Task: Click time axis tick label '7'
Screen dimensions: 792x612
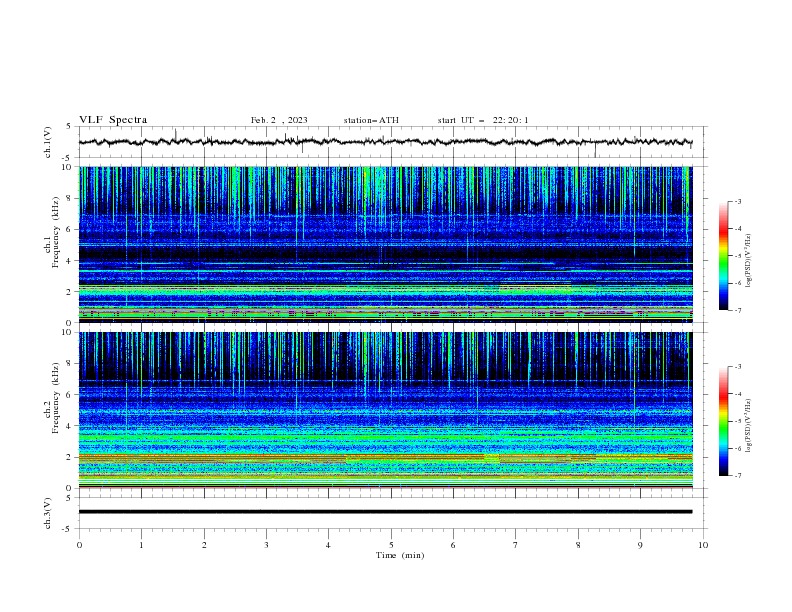Action: coord(516,545)
